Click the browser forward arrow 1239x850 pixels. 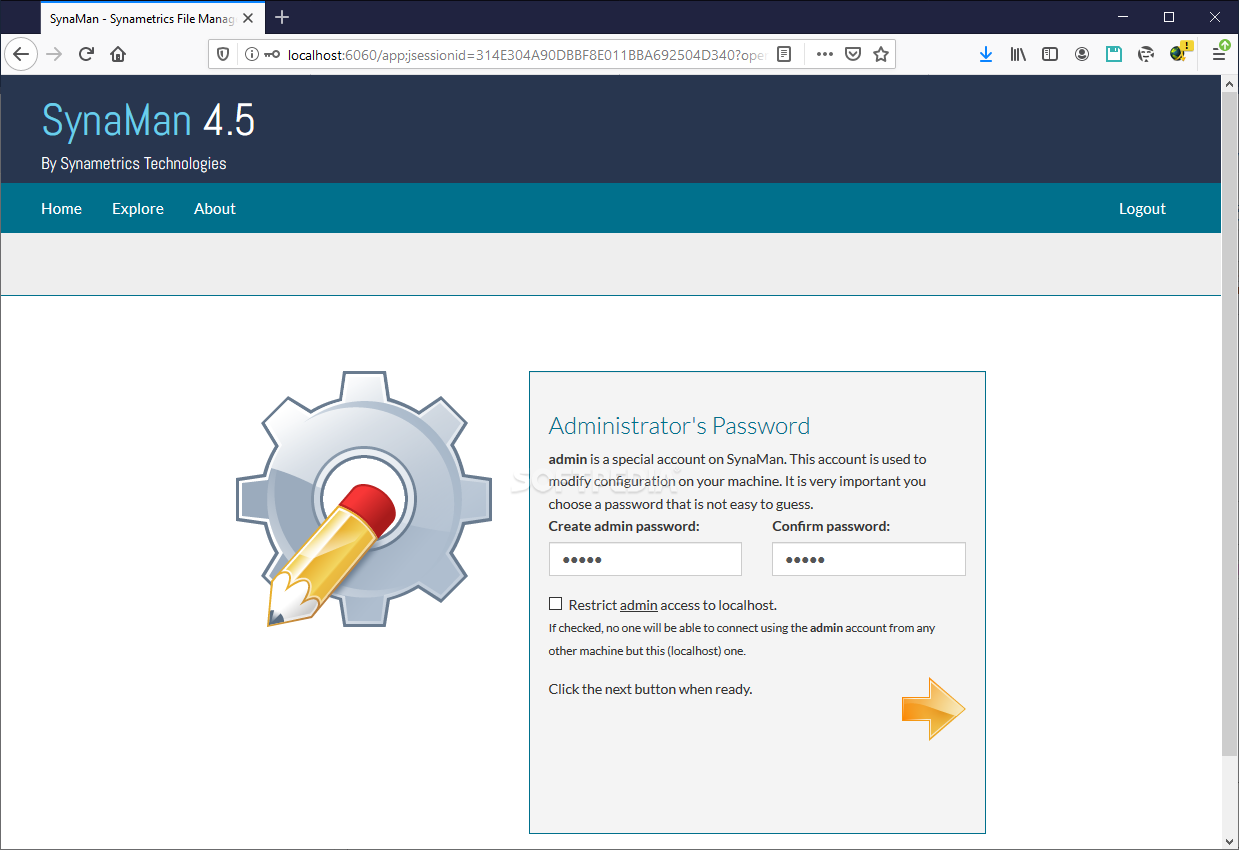tap(54, 54)
